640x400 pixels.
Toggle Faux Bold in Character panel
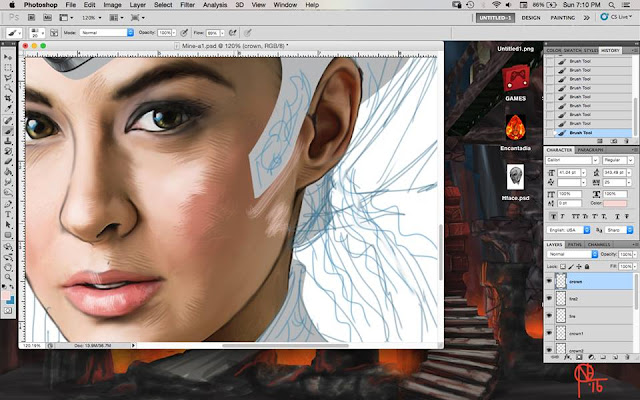pyautogui.click(x=553, y=216)
